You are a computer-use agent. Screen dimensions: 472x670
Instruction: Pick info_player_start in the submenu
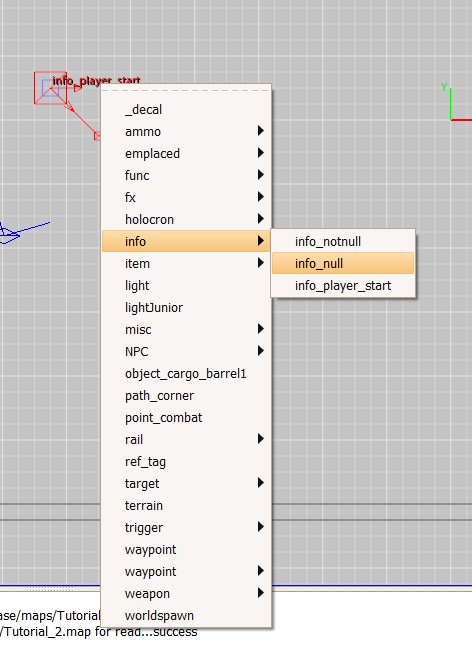point(343,285)
